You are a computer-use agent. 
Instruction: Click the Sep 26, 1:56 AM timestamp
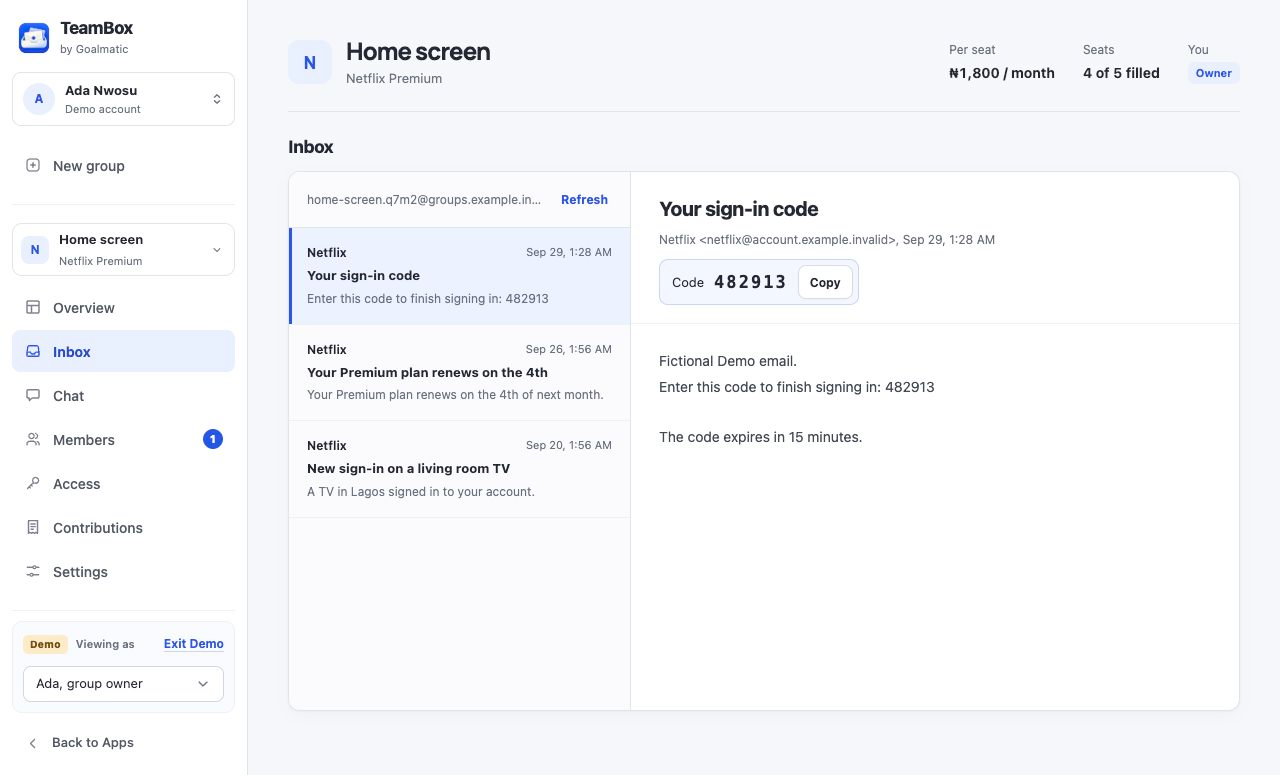[x=569, y=350]
